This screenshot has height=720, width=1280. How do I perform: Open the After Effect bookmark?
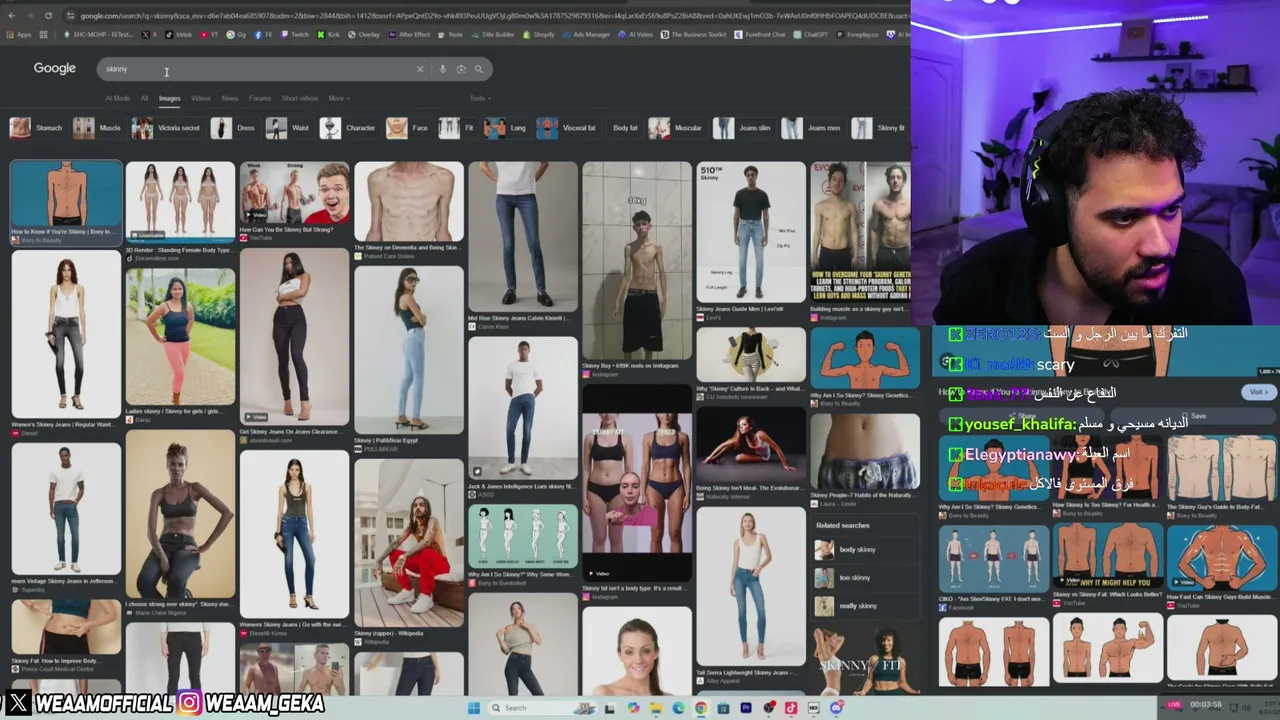pyautogui.click(x=409, y=35)
